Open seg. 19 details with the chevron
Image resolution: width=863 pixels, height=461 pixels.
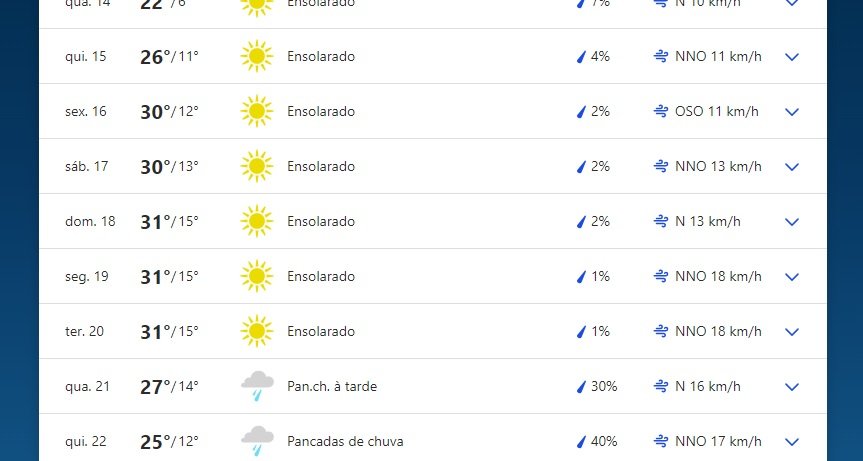click(791, 277)
